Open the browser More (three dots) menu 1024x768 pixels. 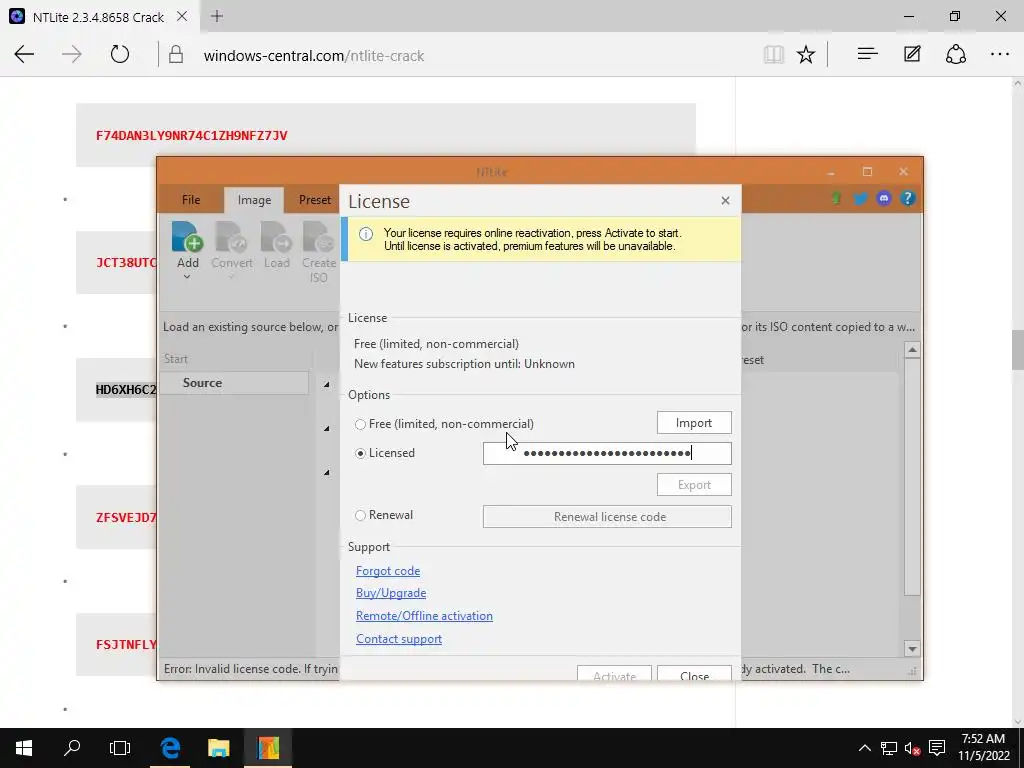(1000, 54)
